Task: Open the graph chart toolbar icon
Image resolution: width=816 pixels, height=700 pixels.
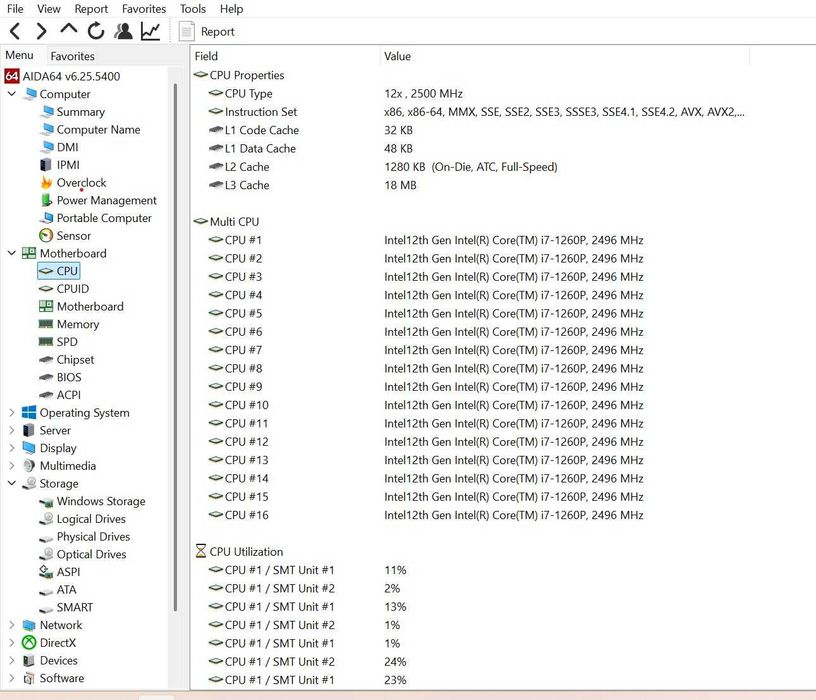Action: (x=150, y=31)
